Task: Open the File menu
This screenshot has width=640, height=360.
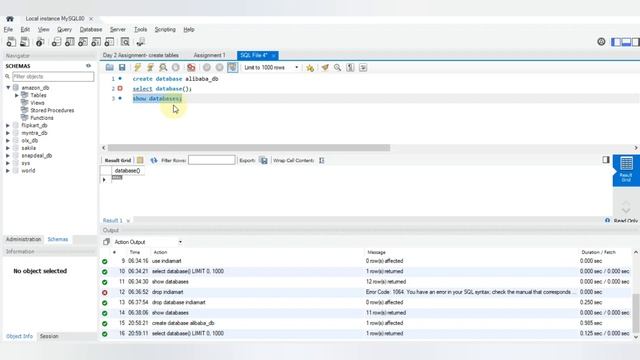Action: coord(8,29)
